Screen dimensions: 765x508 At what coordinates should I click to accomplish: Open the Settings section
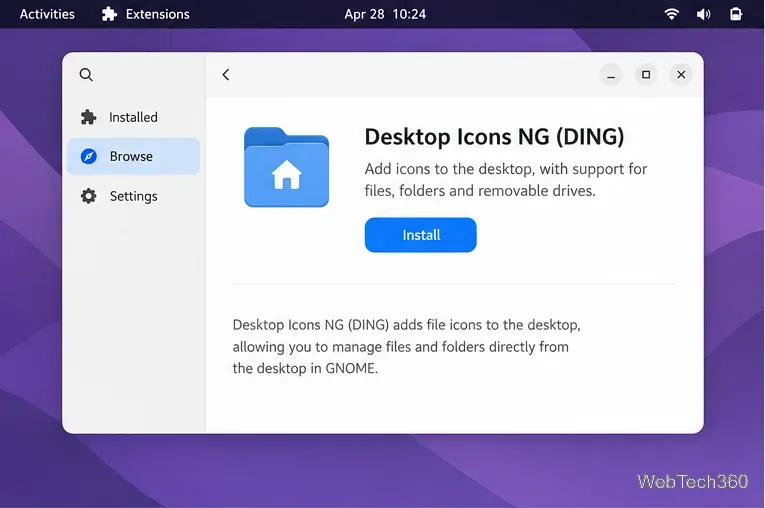coord(133,196)
